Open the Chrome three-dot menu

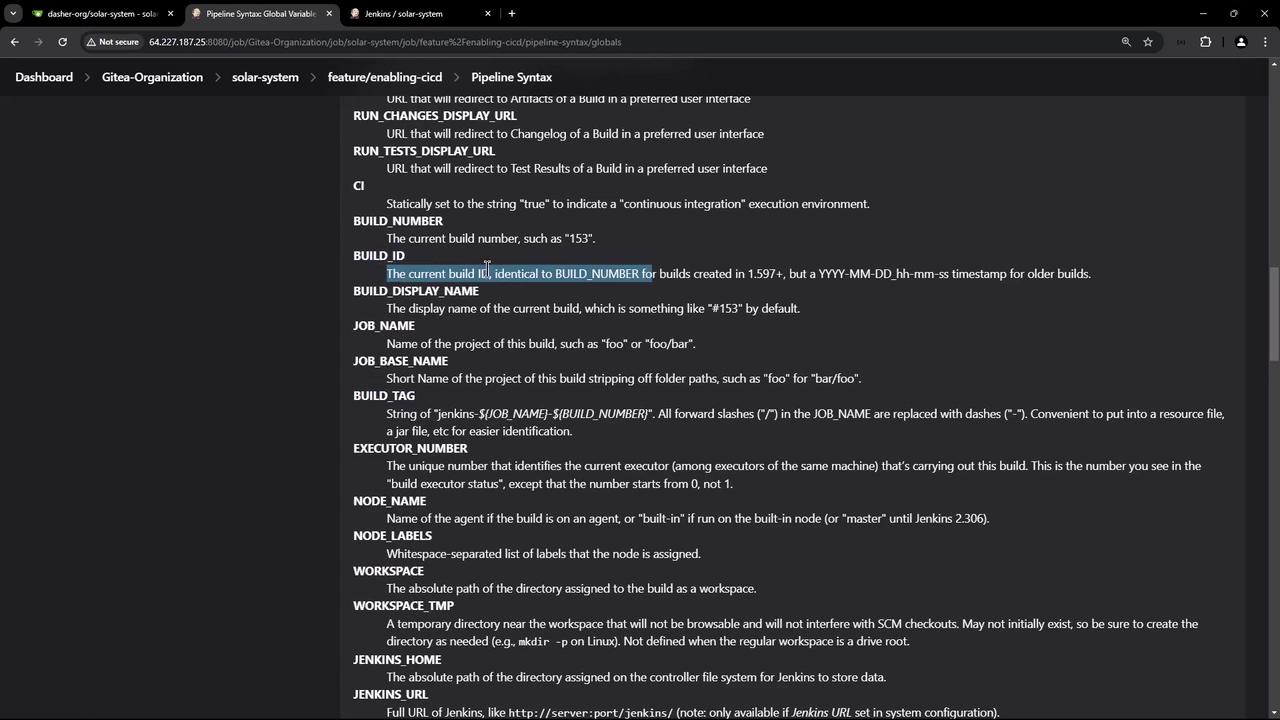point(1266,42)
